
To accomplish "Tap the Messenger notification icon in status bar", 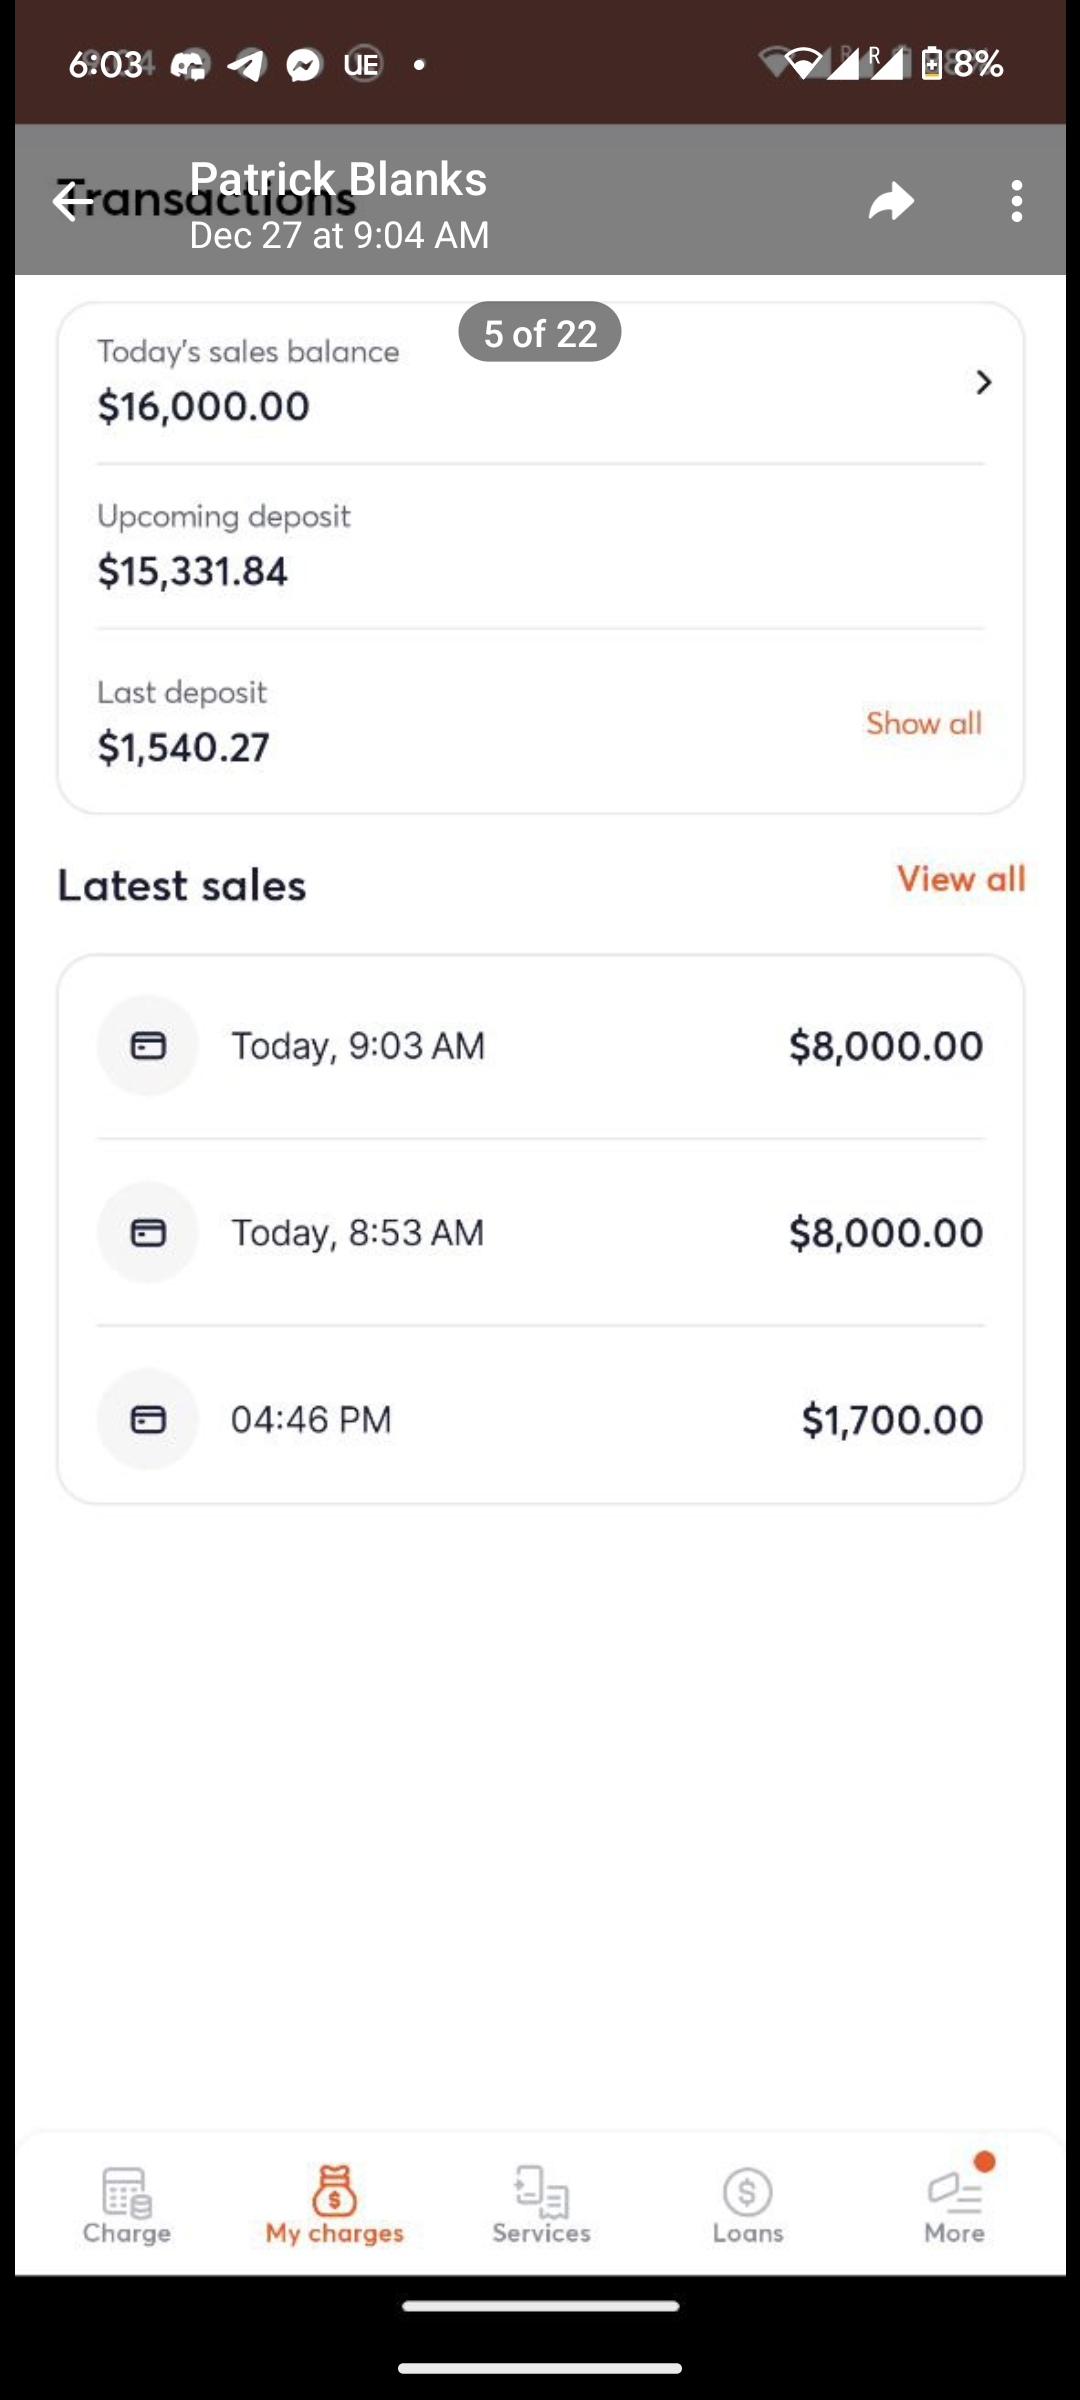I will click(304, 65).
